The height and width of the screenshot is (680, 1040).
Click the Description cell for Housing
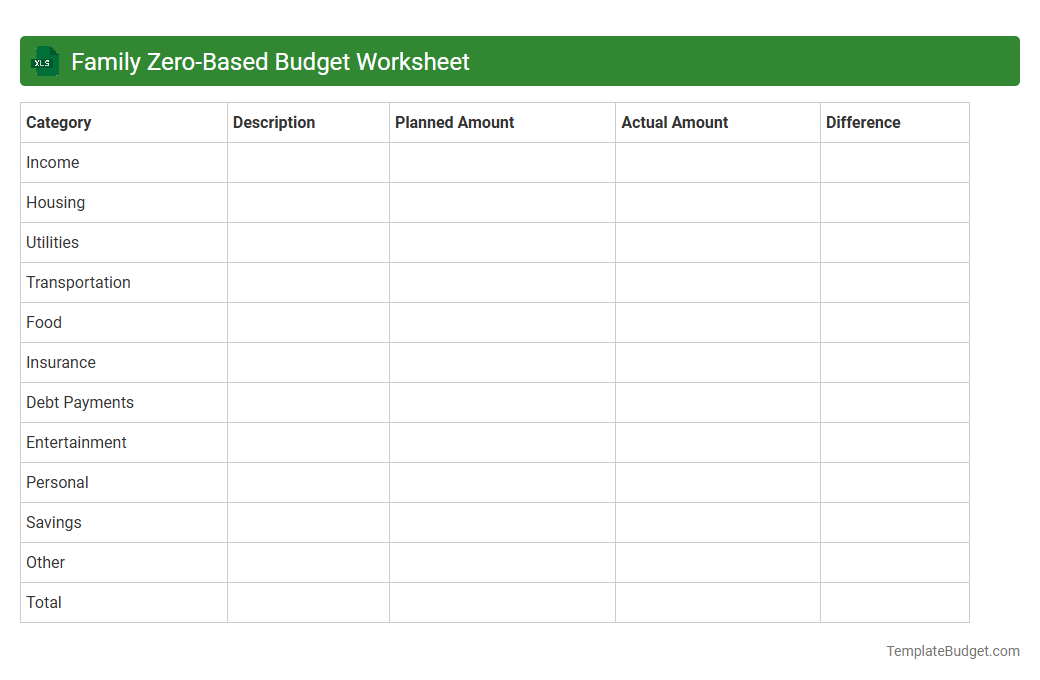[x=308, y=202]
